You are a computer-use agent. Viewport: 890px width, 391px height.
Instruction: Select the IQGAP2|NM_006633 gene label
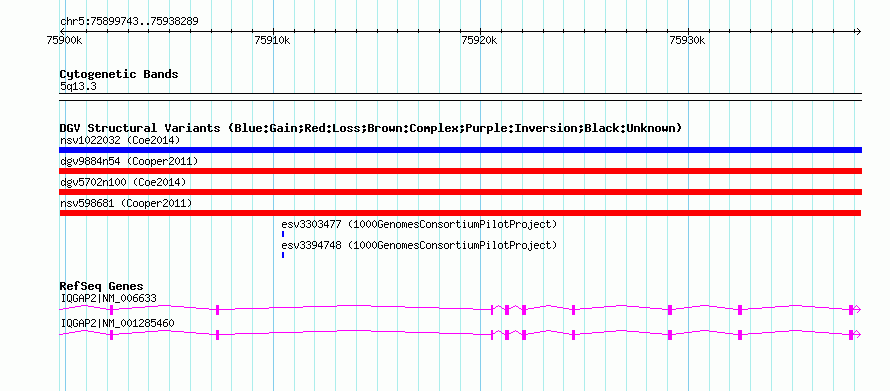tap(108, 298)
